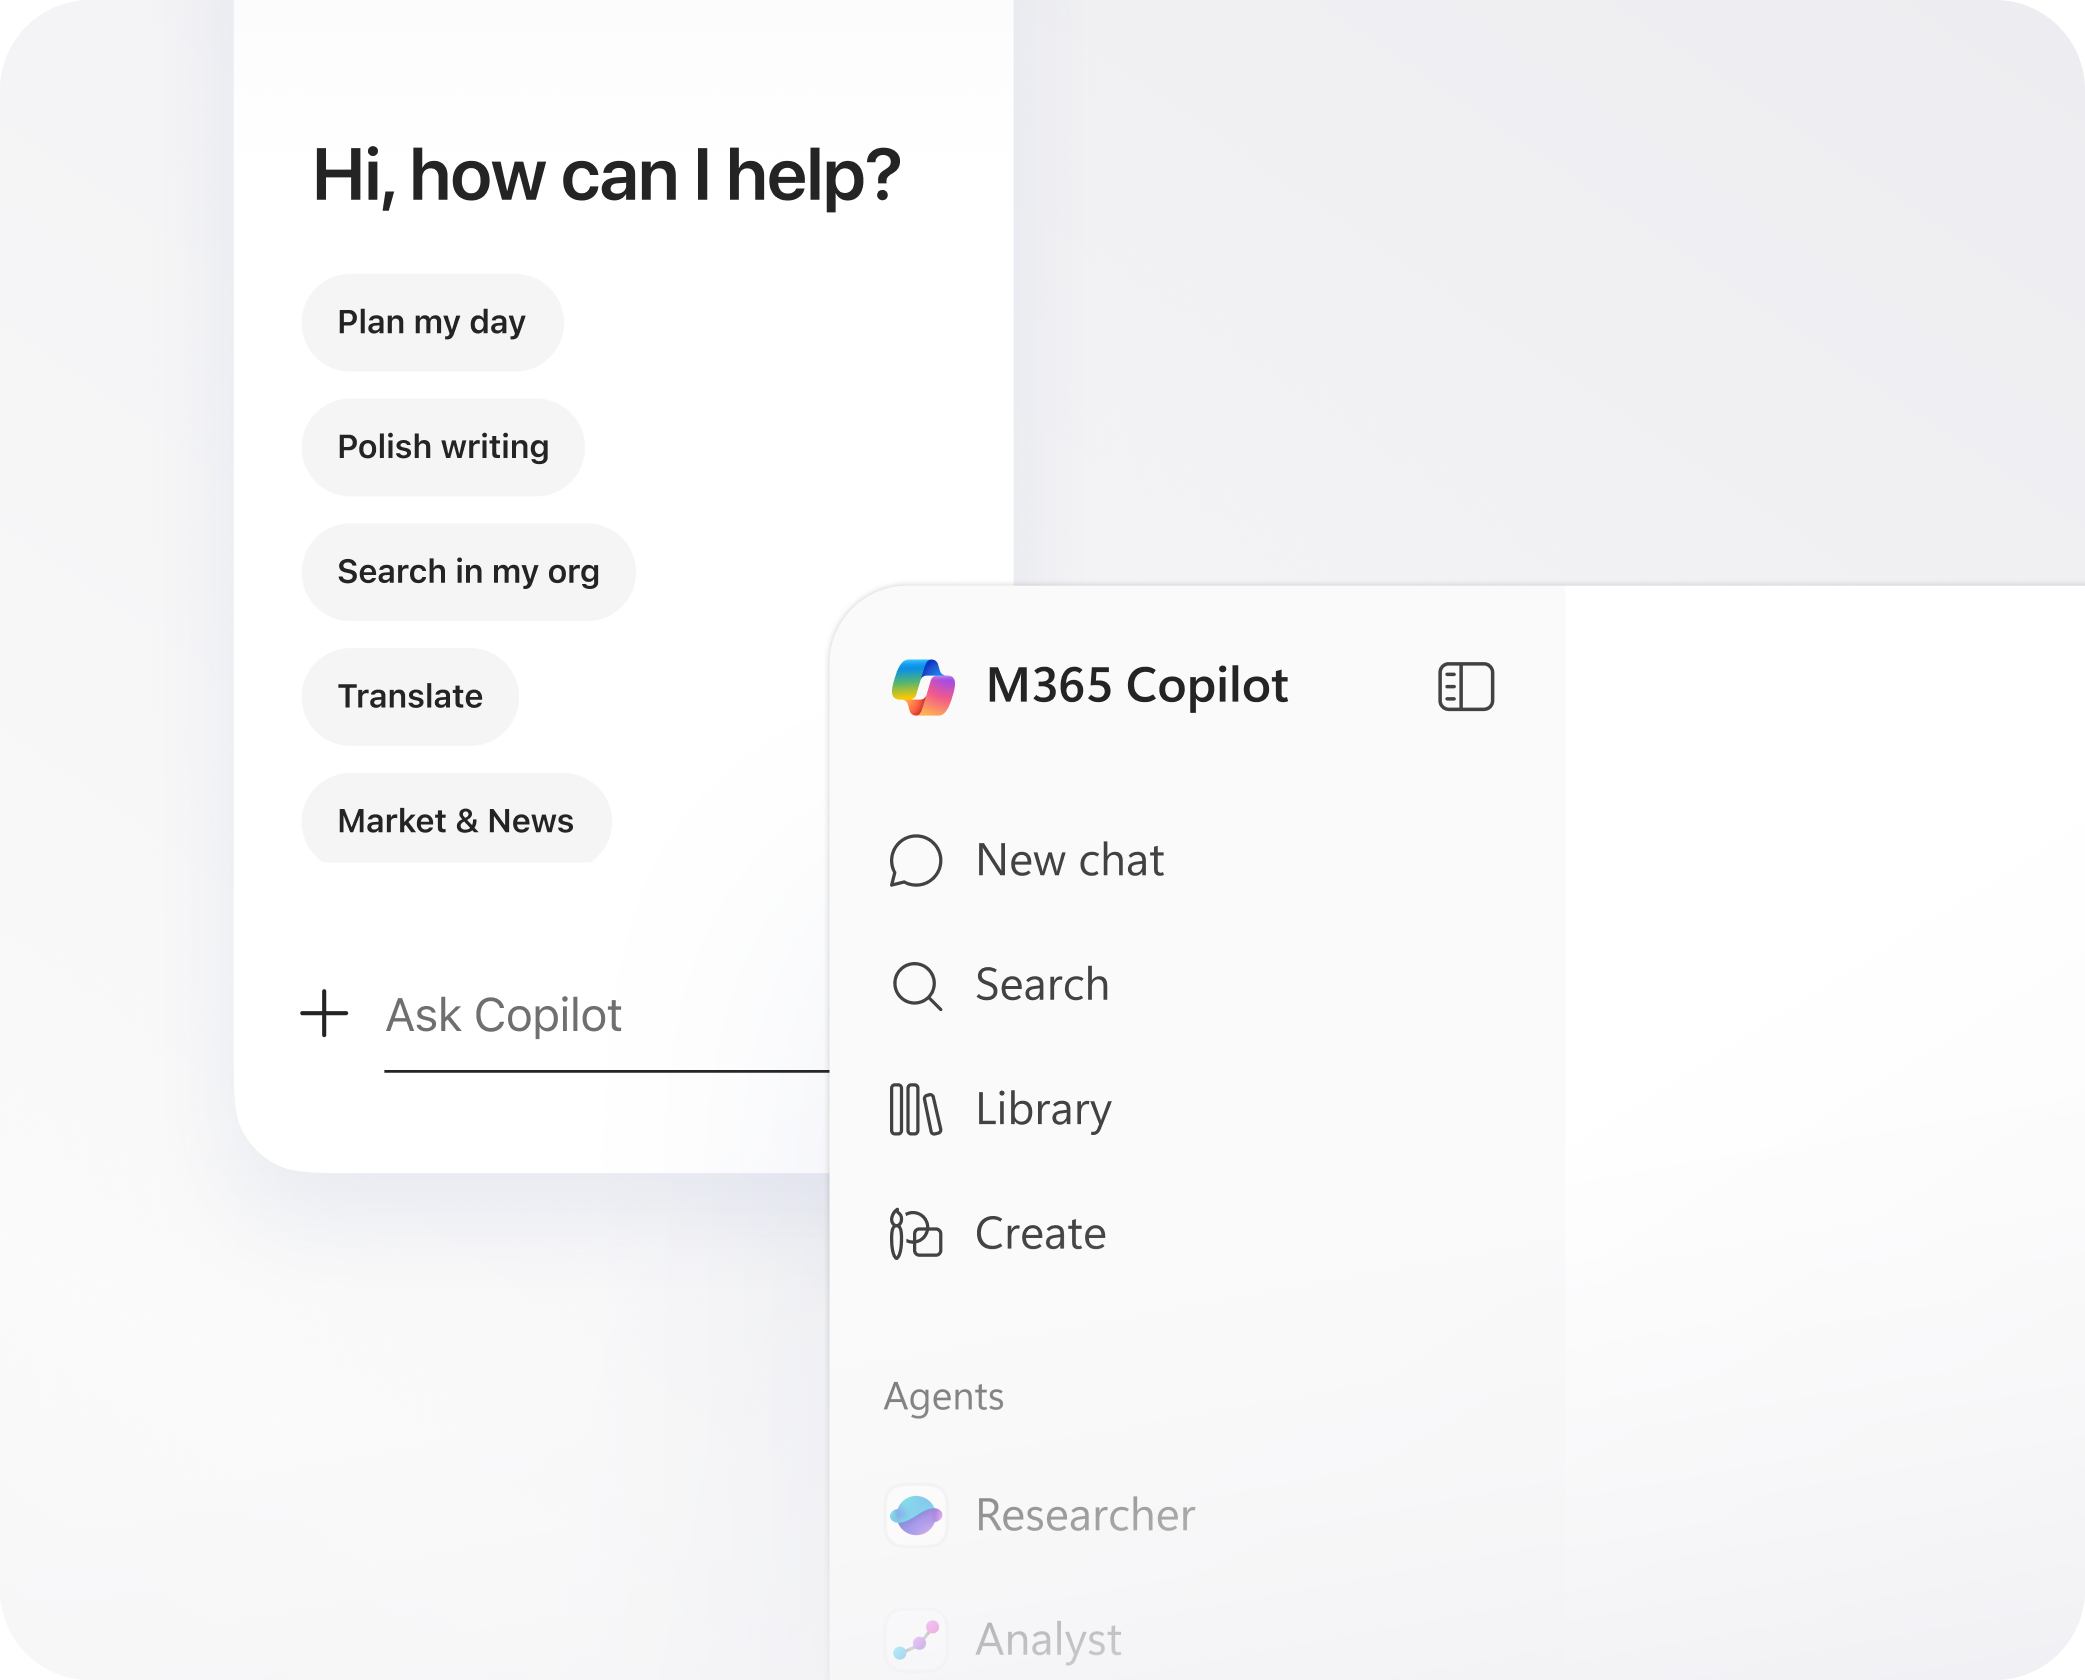Screen dimensions: 2085x1680
Task: Click the New chat speech bubble icon
Action: tap(916, 861)
